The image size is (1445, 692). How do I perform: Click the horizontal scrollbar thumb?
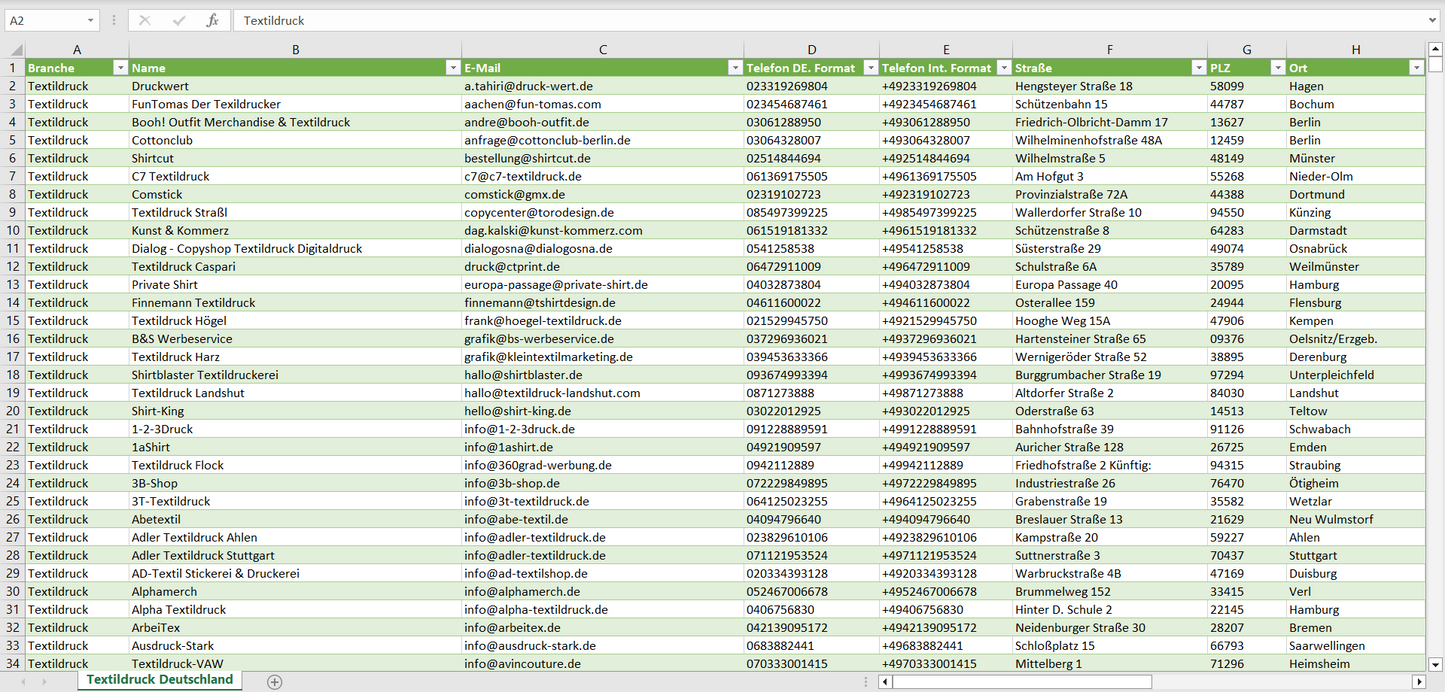[x=1020, y=682]
